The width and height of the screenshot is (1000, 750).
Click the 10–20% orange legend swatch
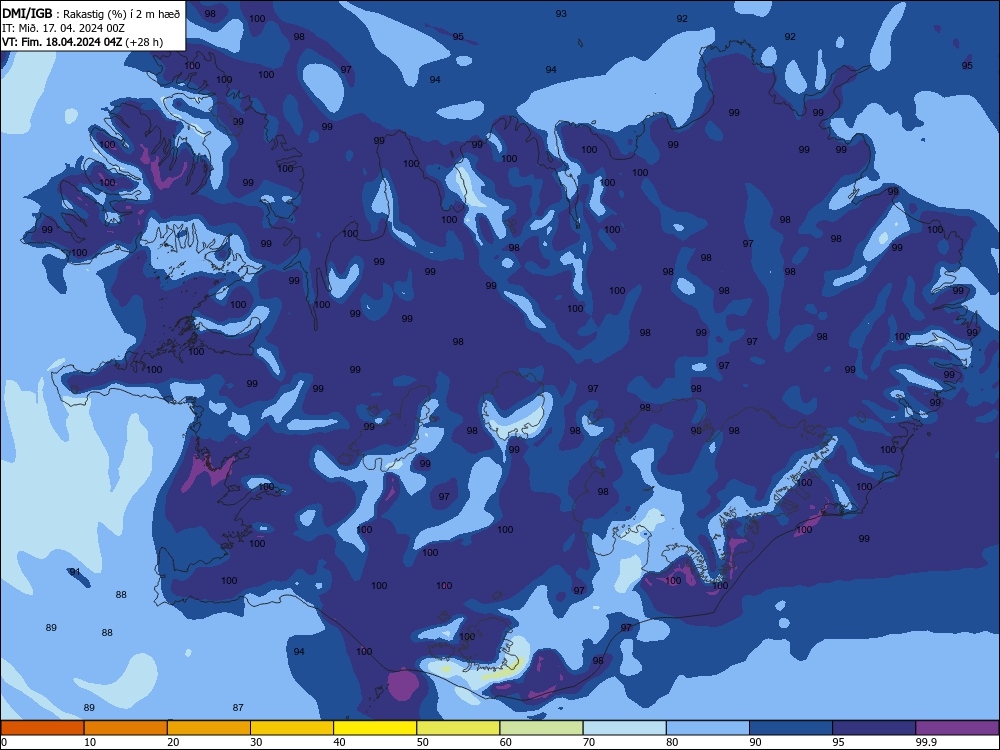[126, 728]
